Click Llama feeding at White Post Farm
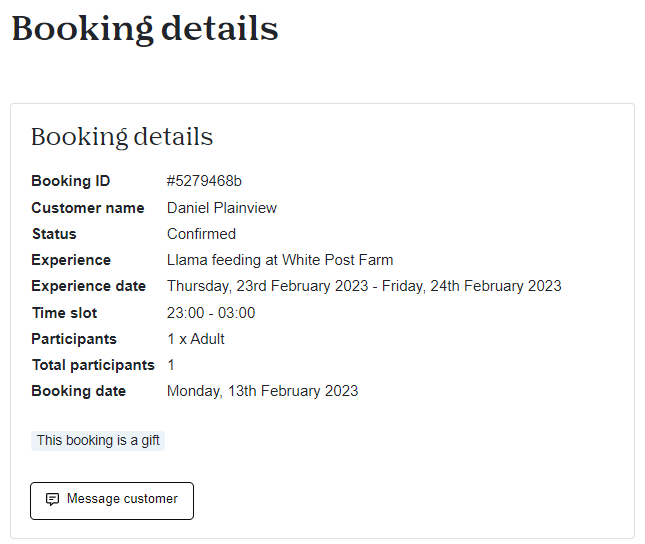The image size is (645, 544). 280,260
